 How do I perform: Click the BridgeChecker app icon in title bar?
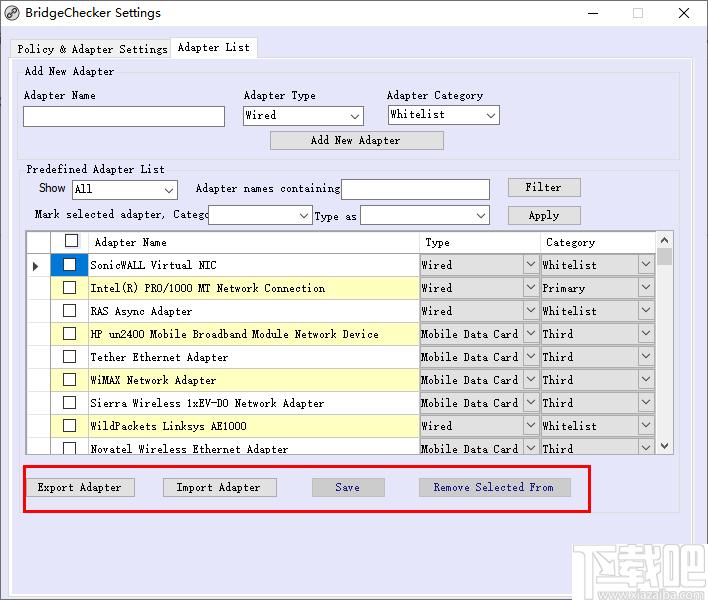(12, 13)
